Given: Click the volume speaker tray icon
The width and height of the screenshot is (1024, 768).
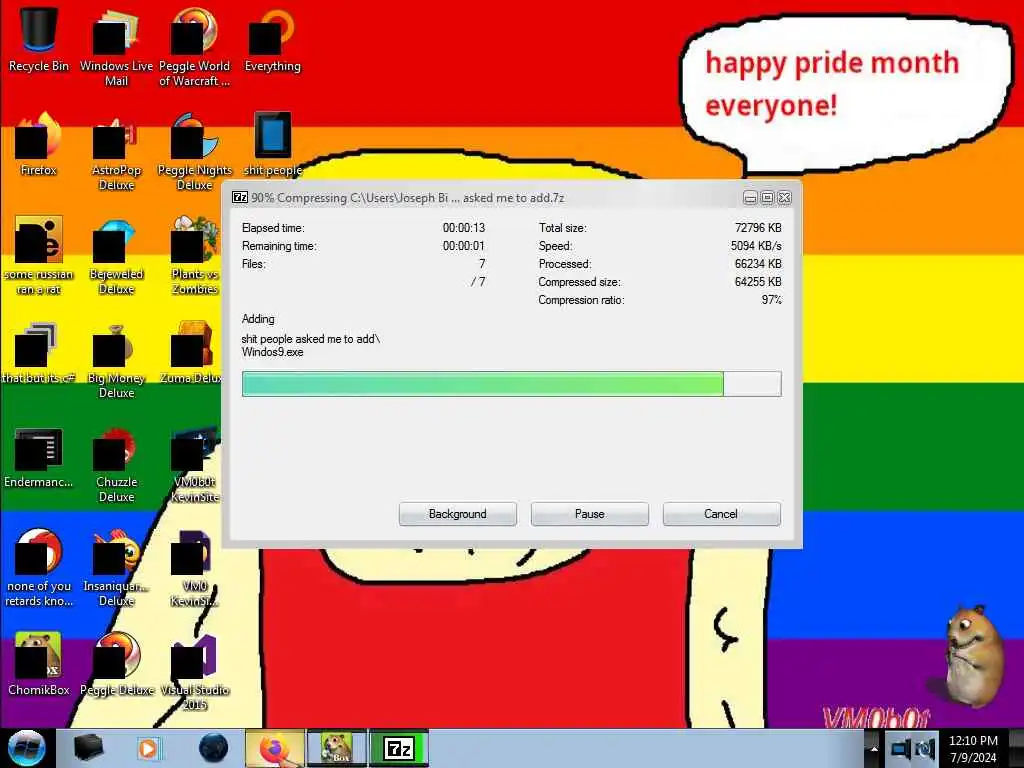Looking at the screenshot, I should 925,749.
